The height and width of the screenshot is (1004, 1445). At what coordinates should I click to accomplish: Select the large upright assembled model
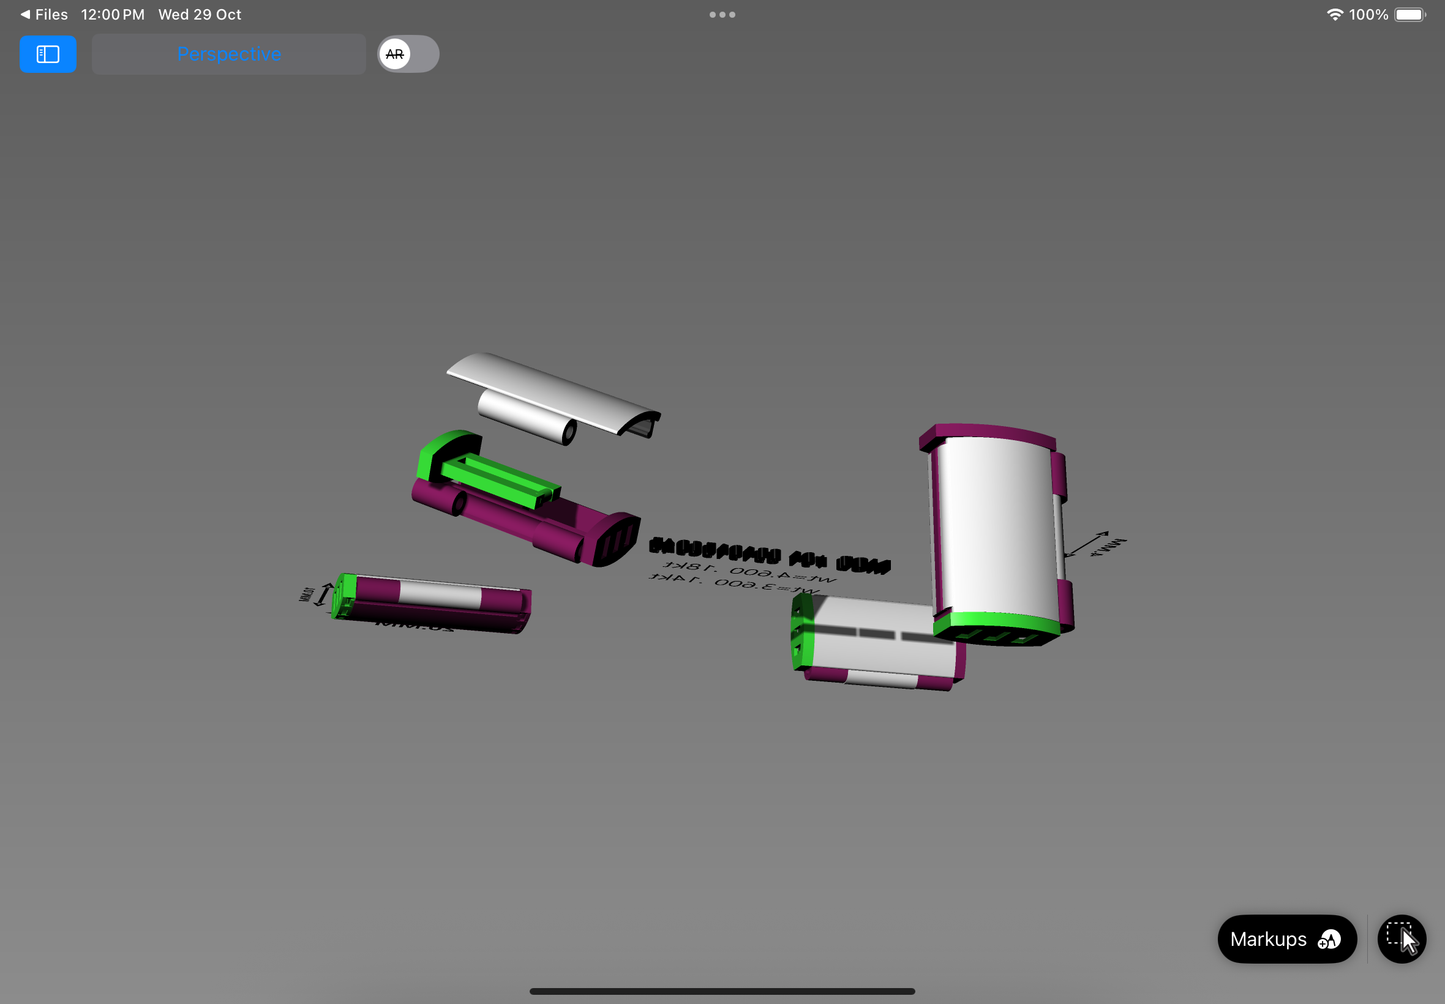(995, 525)
